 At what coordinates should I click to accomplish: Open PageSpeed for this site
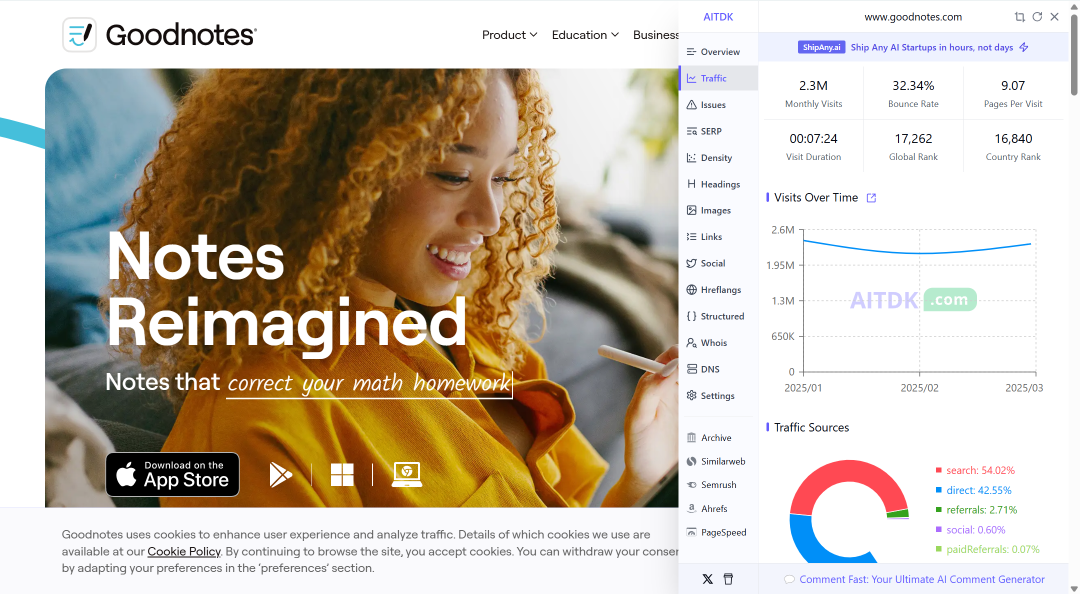(x=718, y=532)
